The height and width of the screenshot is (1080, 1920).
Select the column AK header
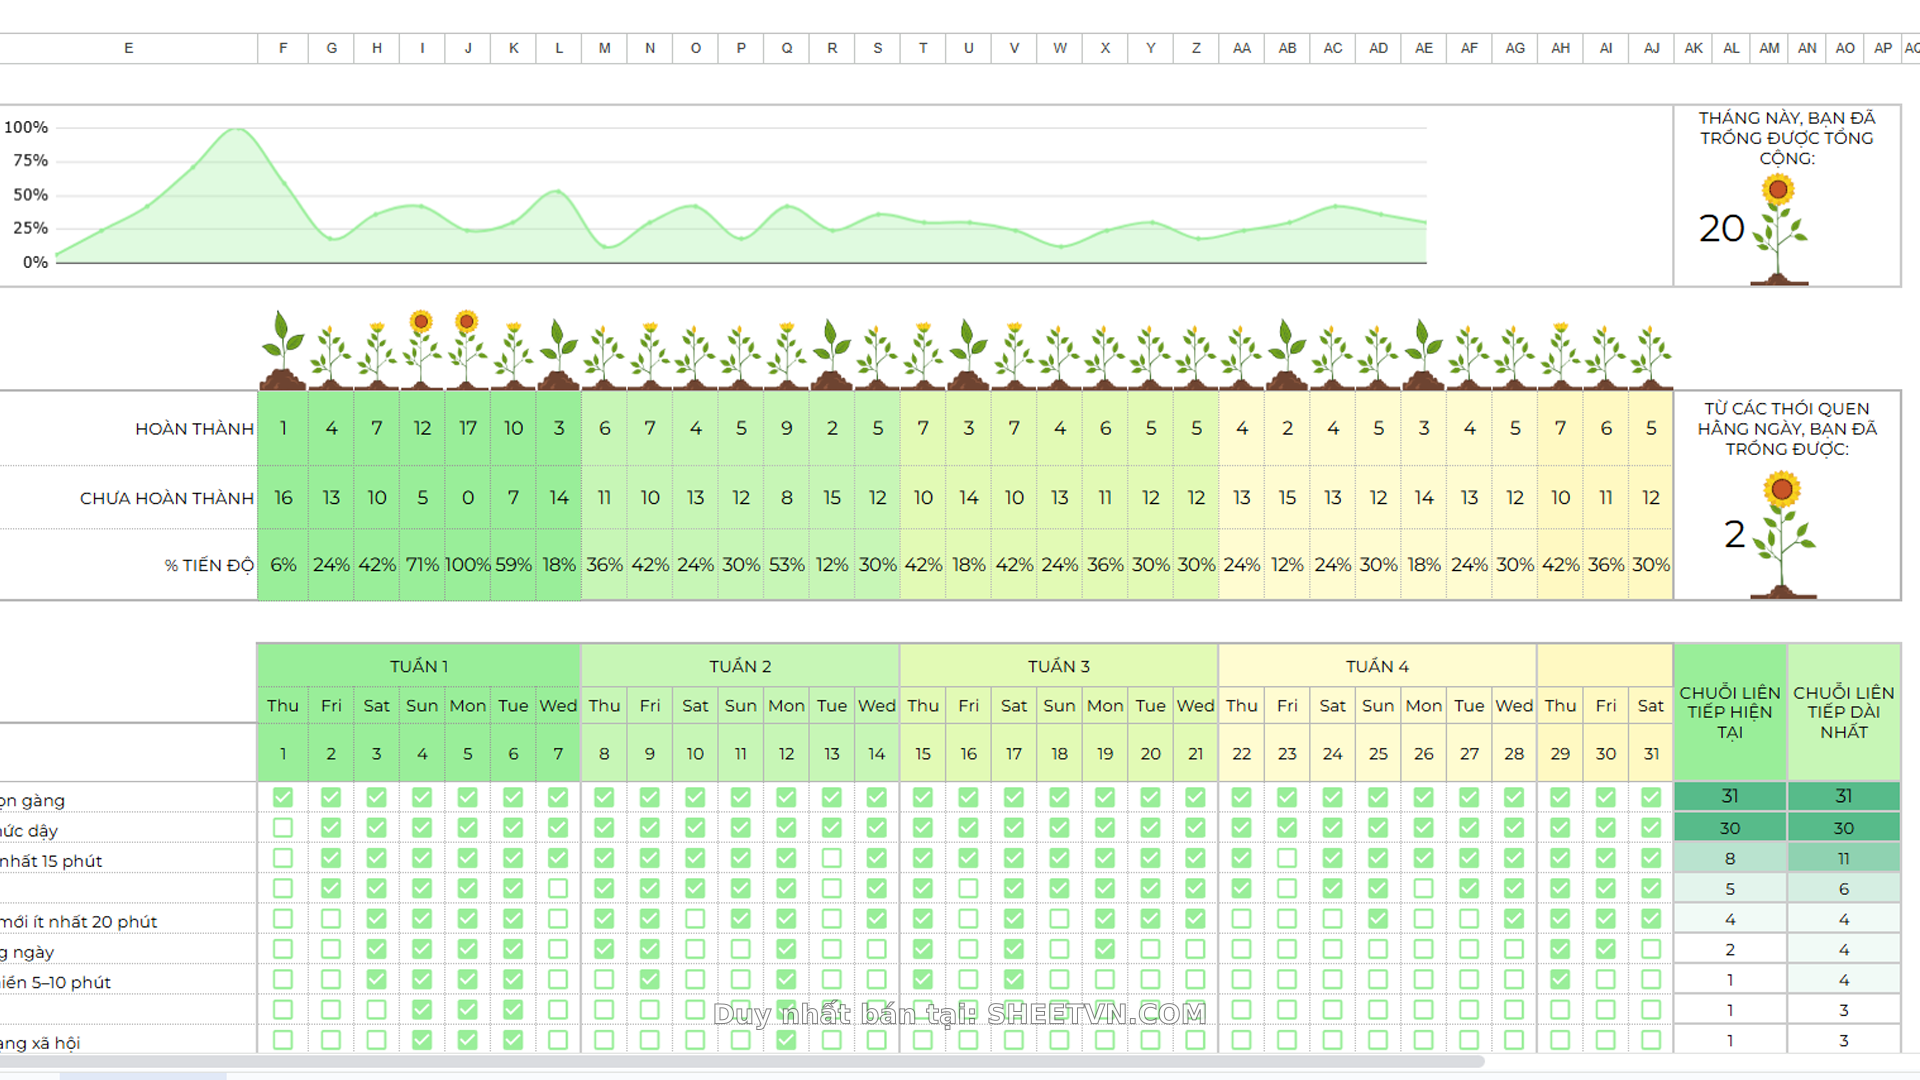pos(1693,48)
